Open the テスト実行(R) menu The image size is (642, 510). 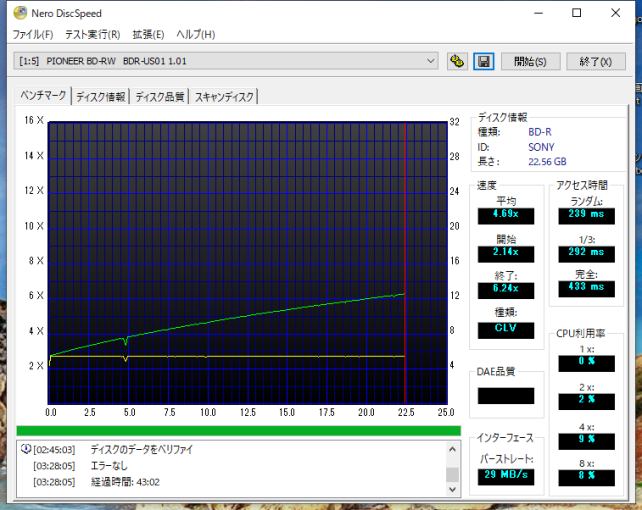pos(93,34)
